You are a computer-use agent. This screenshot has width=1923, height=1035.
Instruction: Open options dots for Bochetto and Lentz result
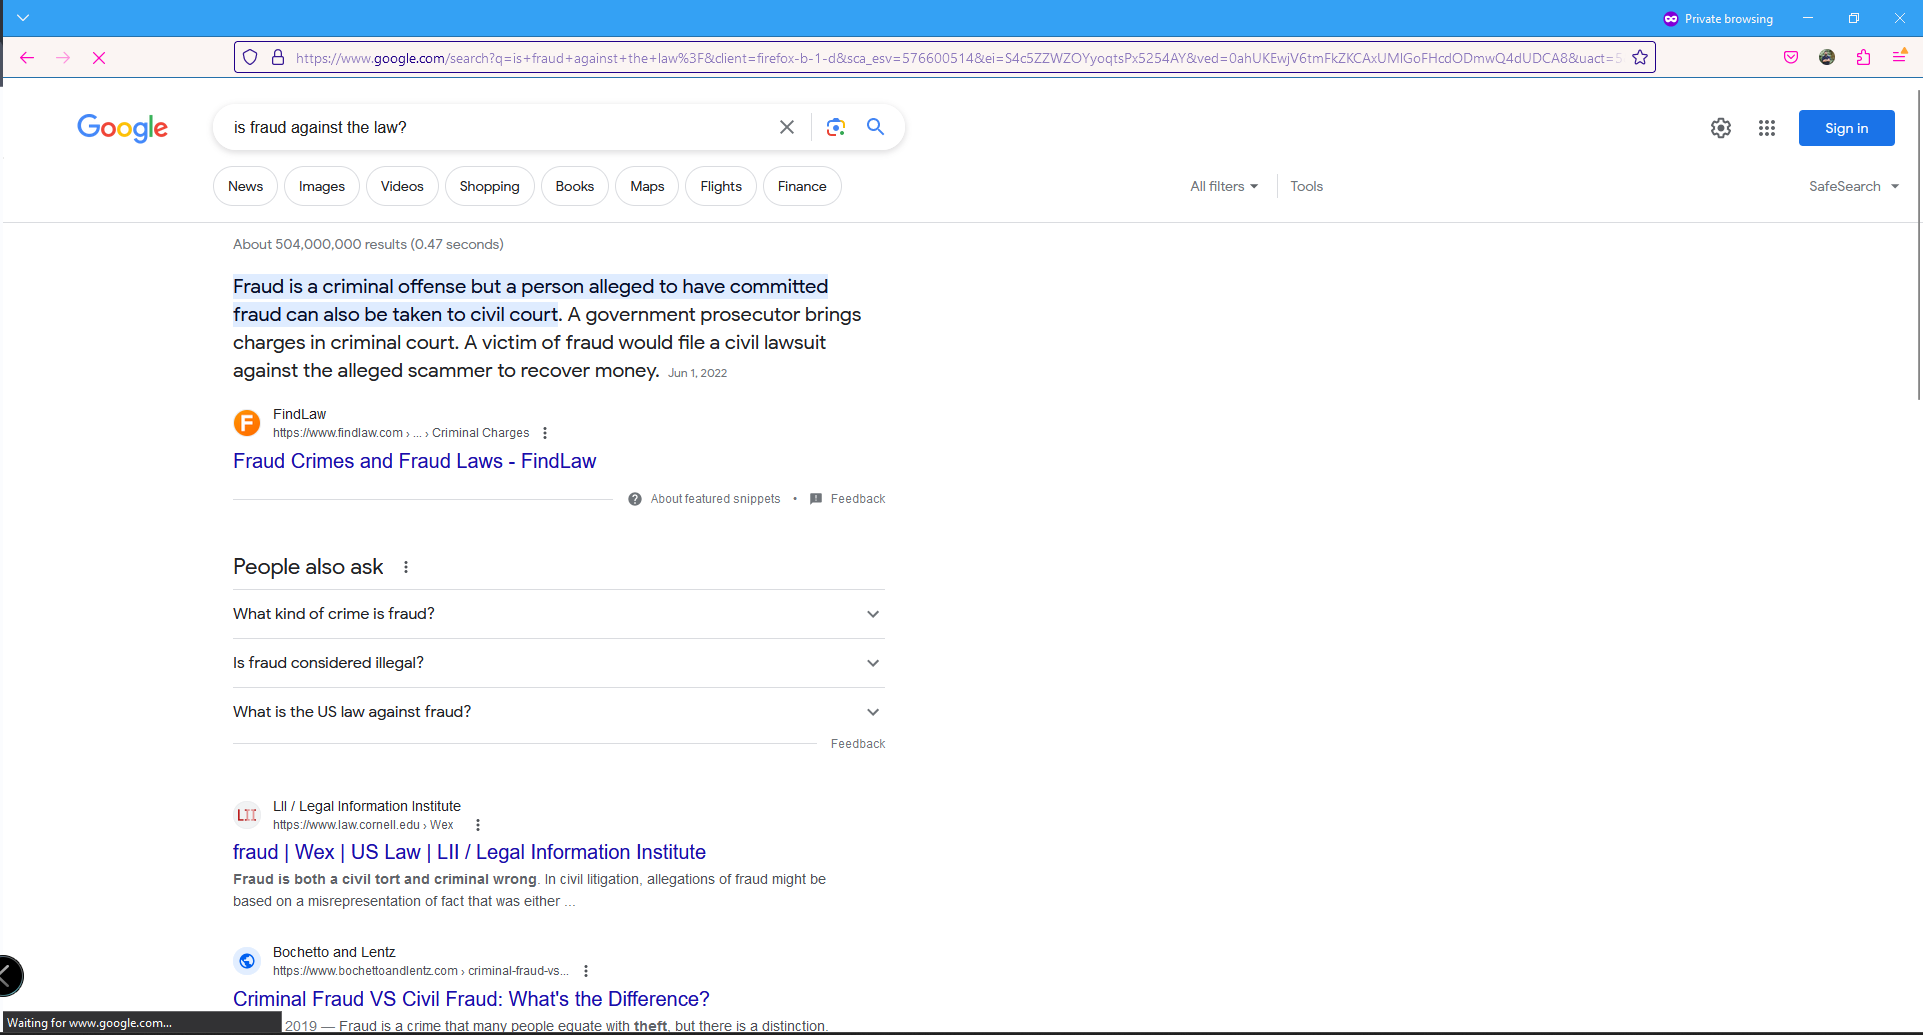coord(586,971)
